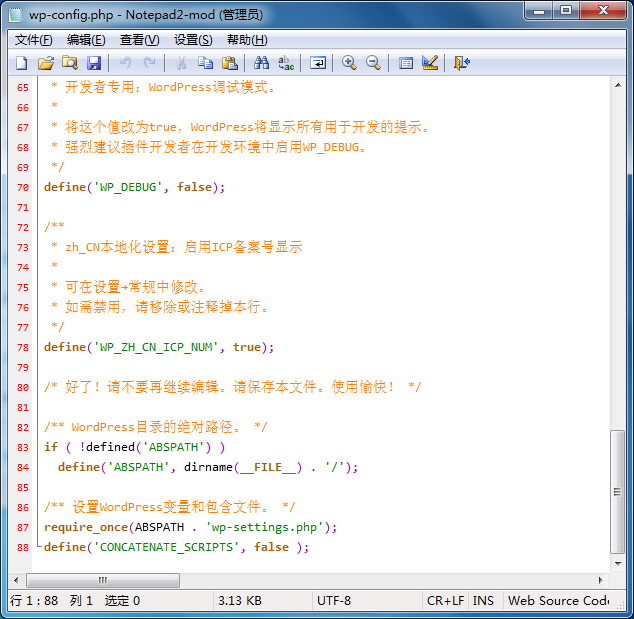Open the 编辑(E) menu

click(86, 40)
